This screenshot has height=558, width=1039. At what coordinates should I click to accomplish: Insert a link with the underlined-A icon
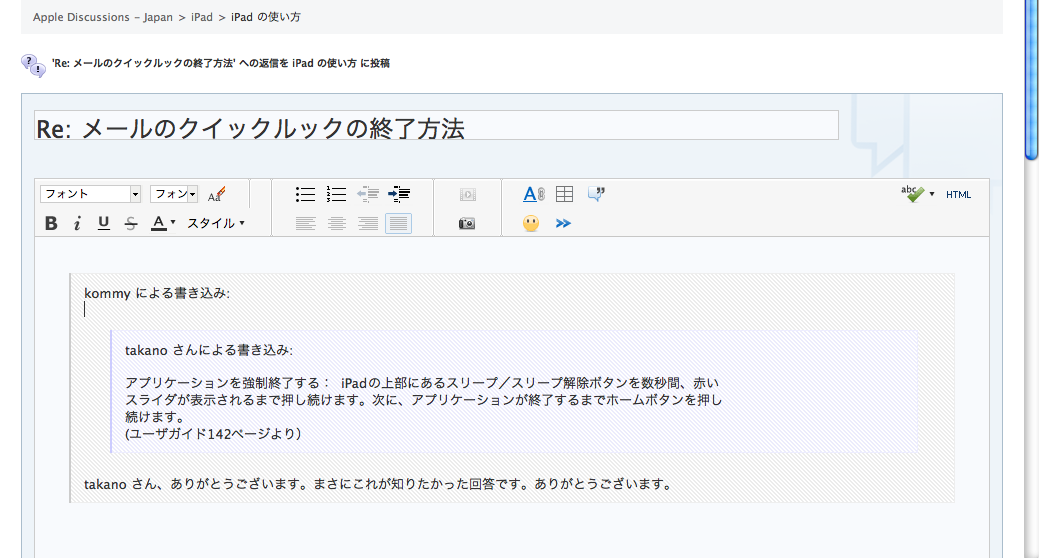534,194
